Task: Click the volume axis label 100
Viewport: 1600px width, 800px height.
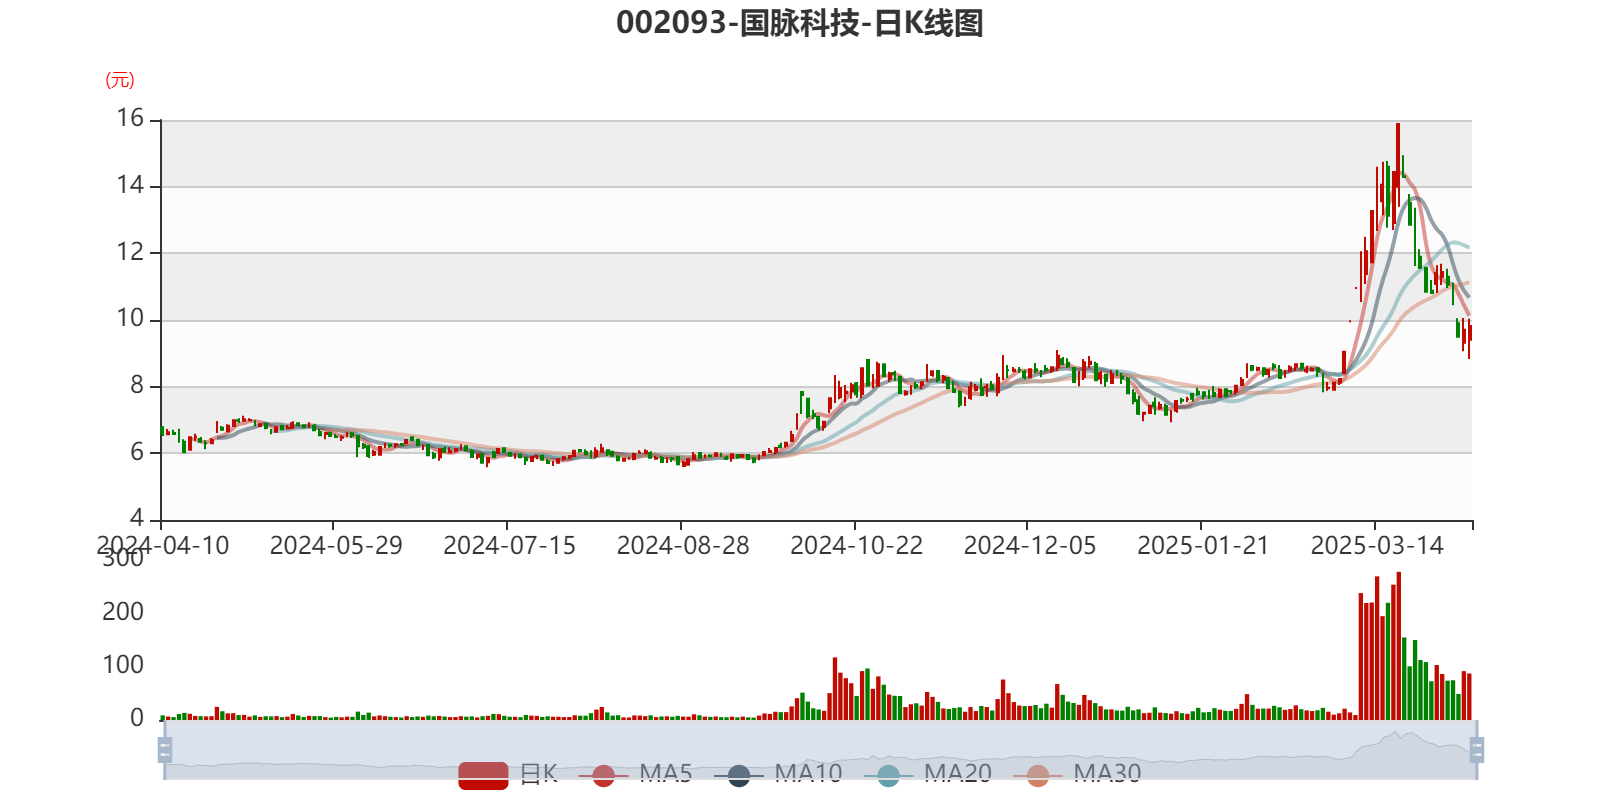Action: [x=123, y=665]
